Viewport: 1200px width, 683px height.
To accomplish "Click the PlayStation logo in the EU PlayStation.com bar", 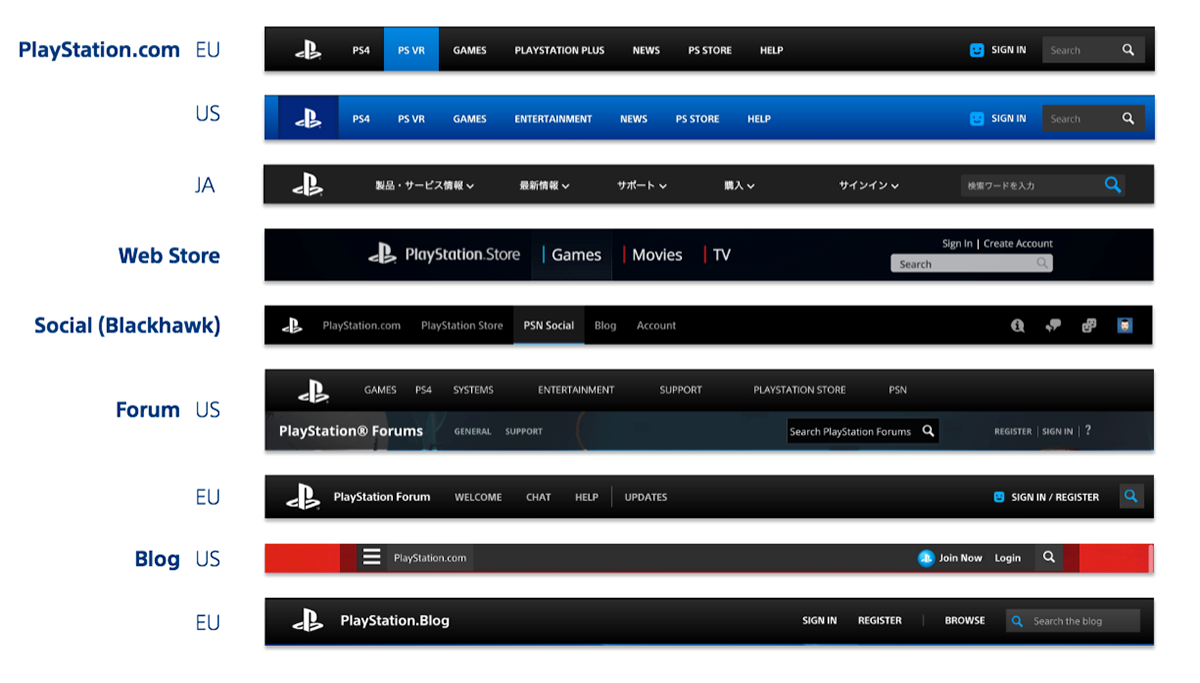I will coord(308,50).
